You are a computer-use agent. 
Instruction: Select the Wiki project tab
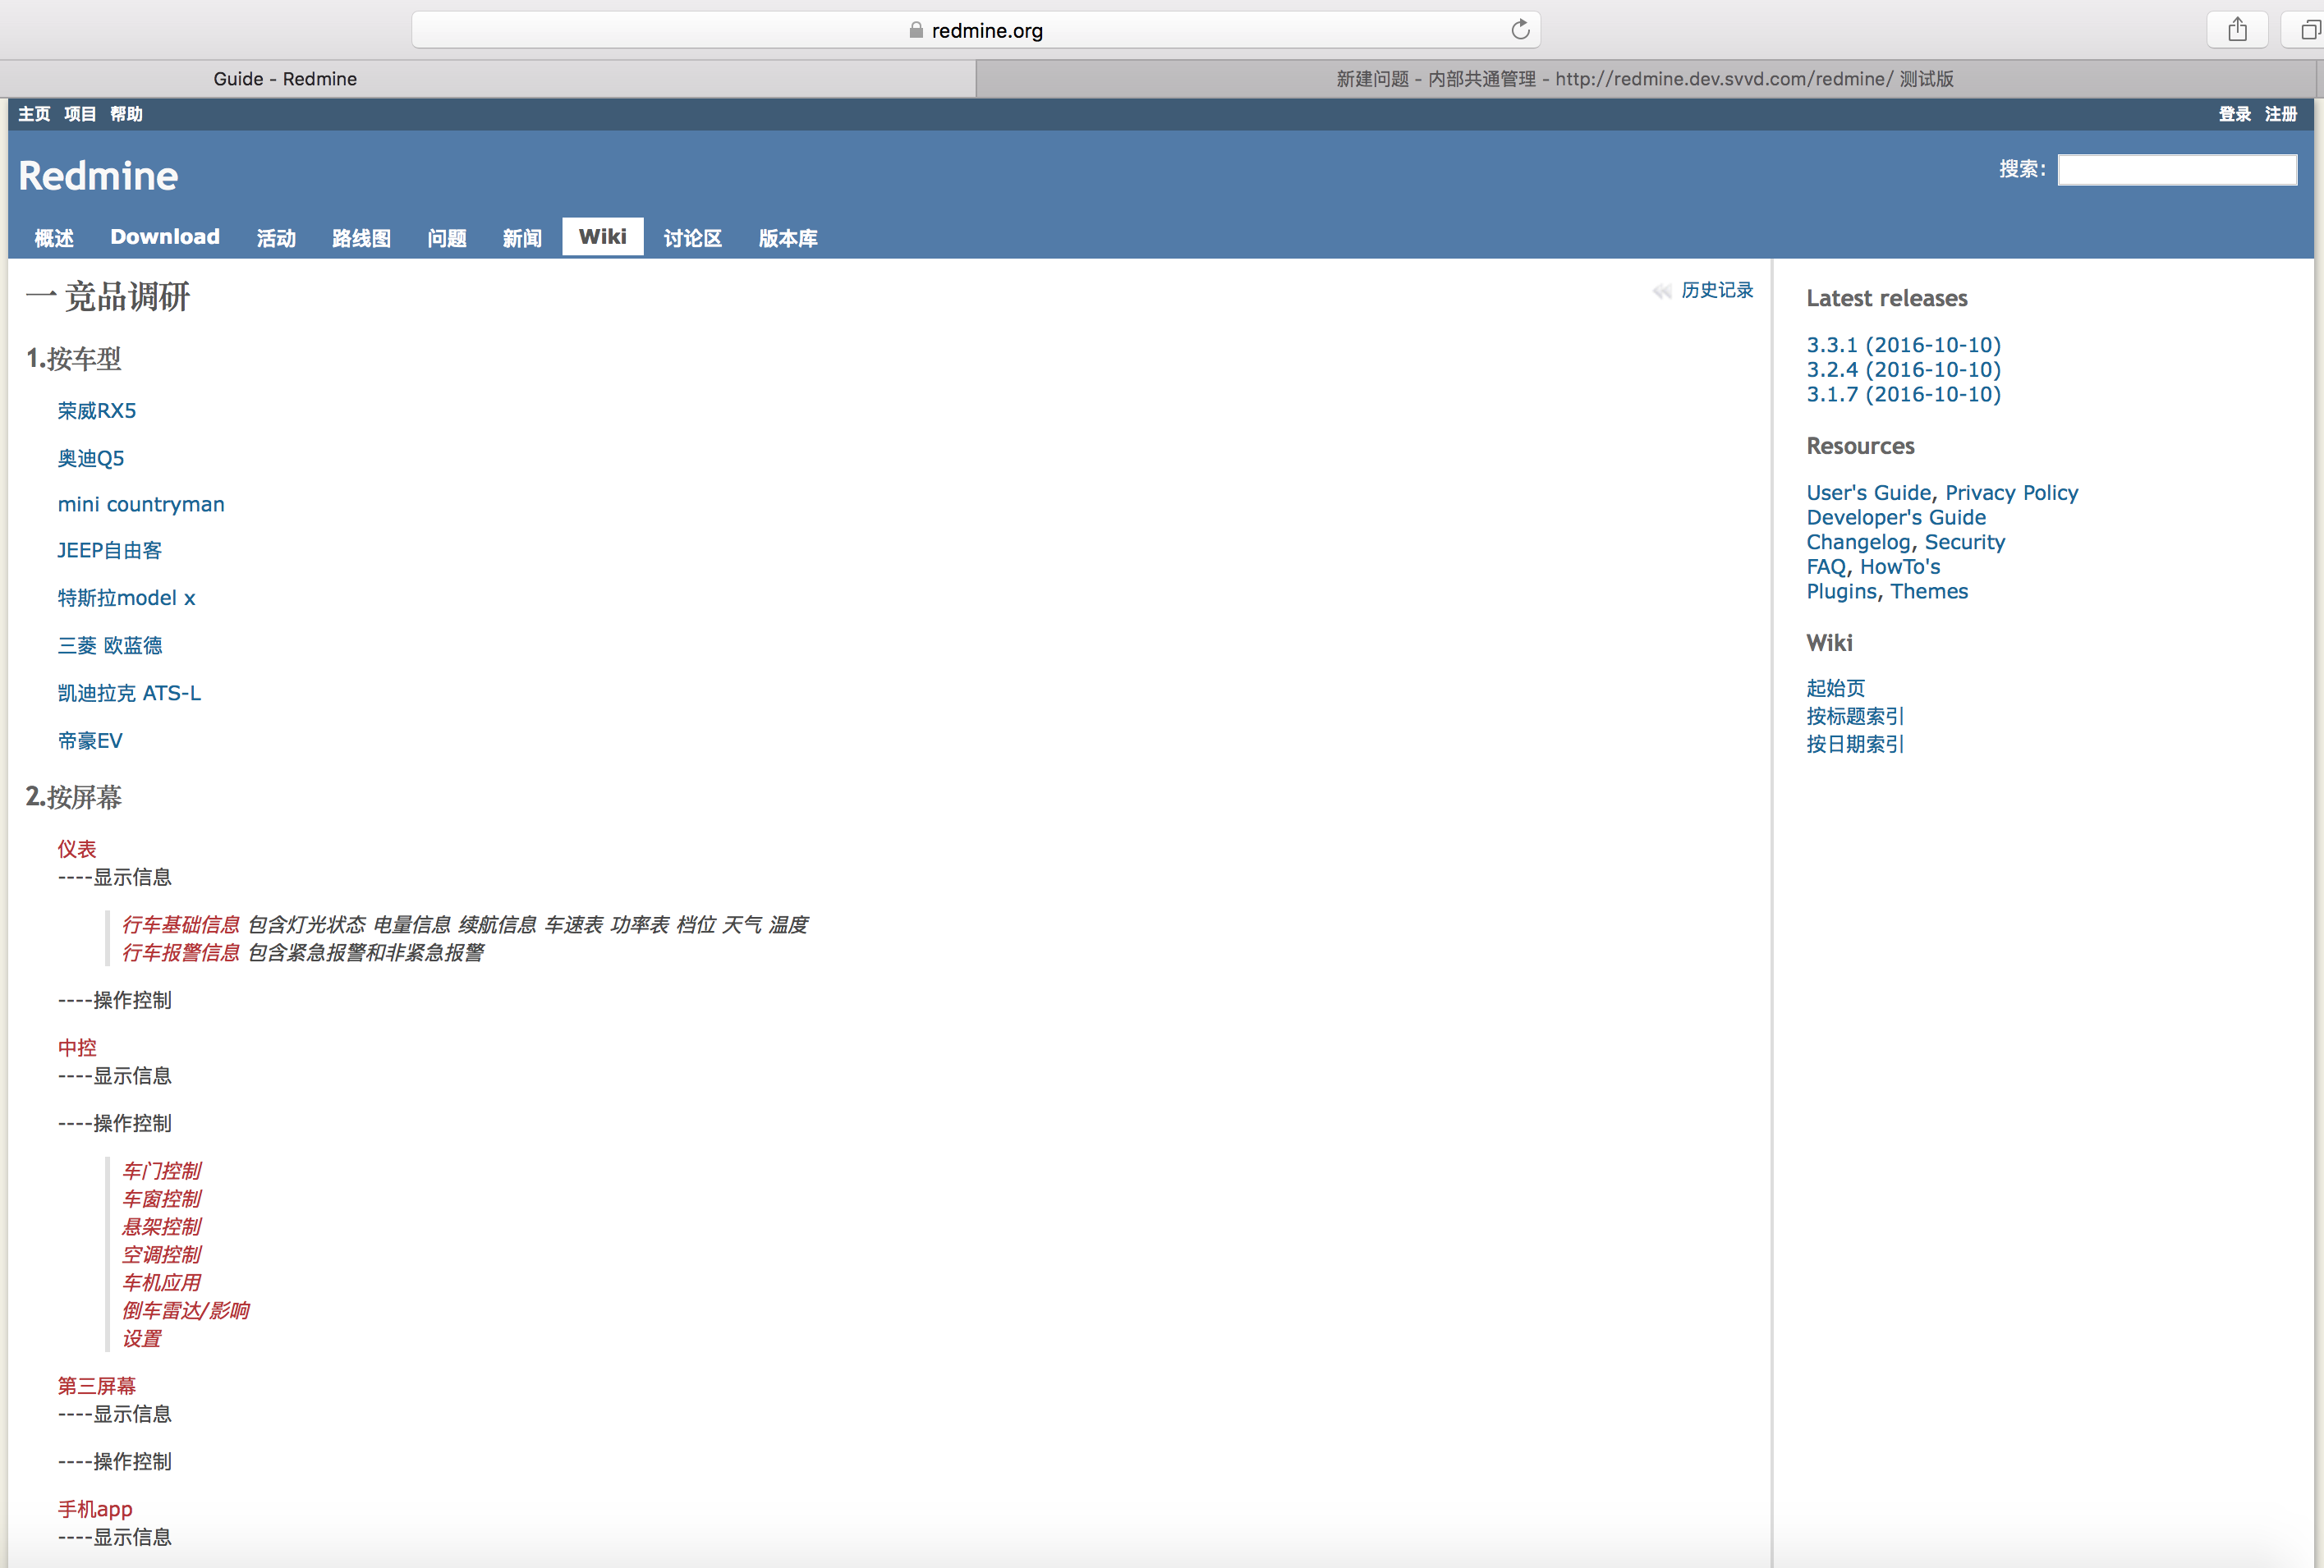[603, 237]
